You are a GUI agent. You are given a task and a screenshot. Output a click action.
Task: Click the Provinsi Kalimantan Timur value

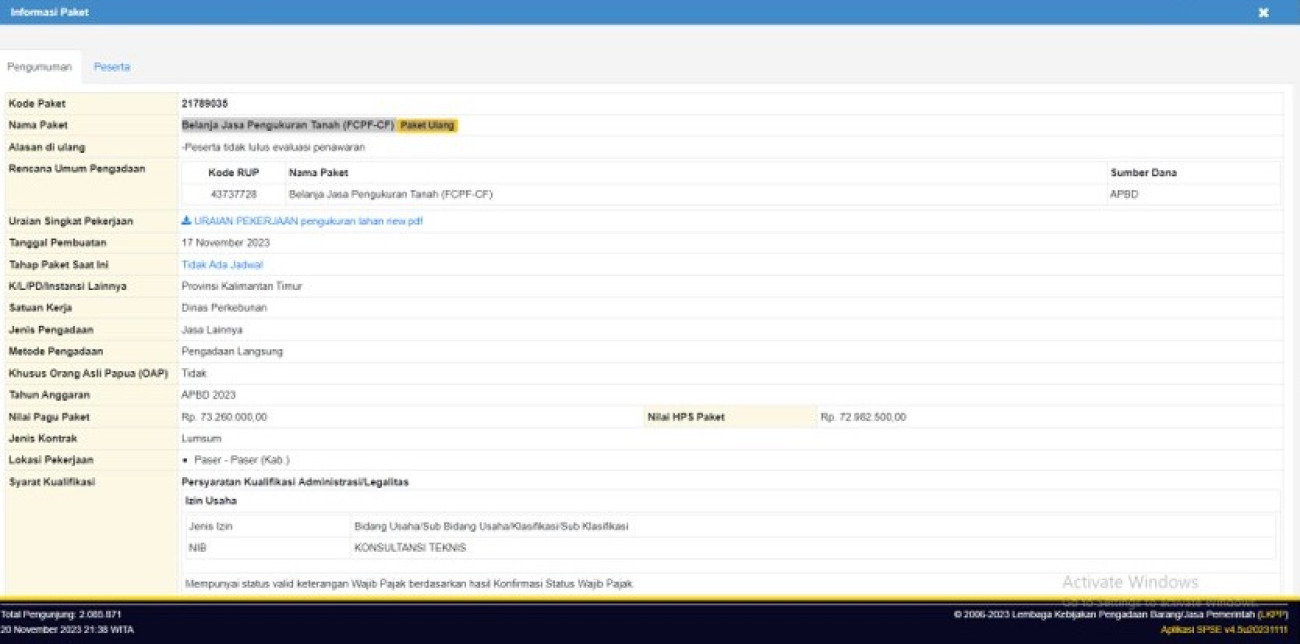pos(241,286)
